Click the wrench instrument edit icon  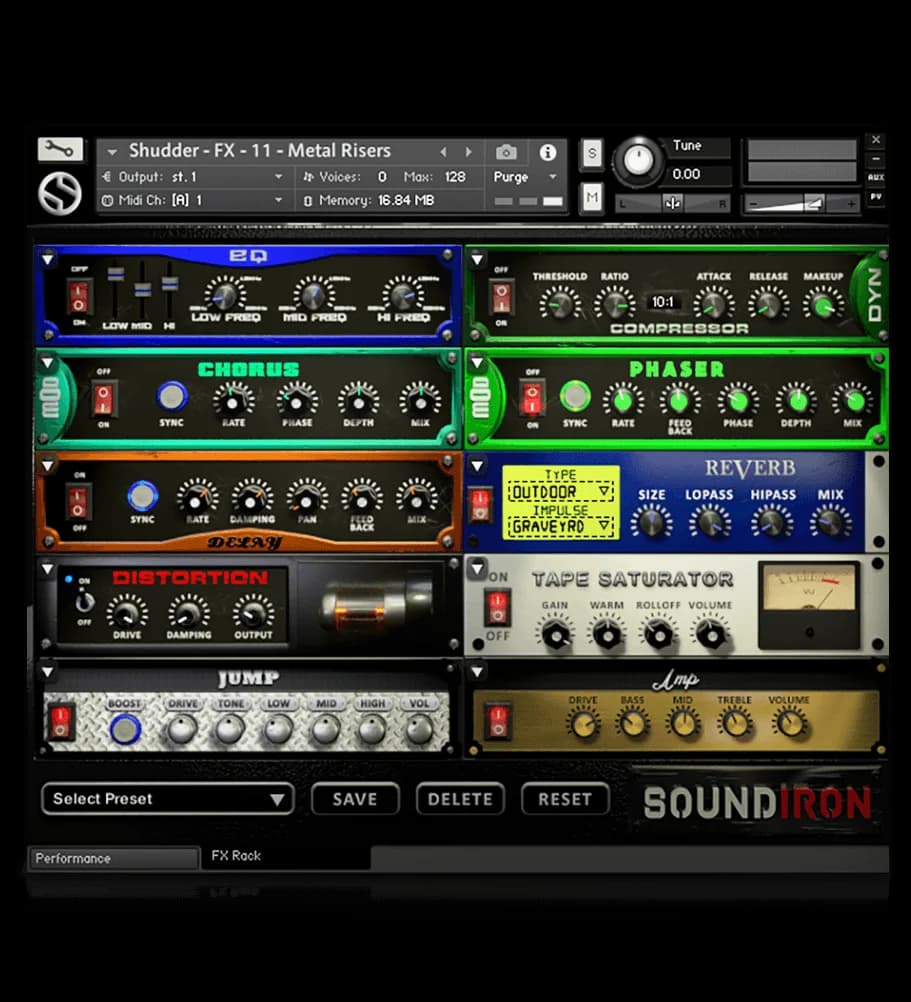[60, 150]
